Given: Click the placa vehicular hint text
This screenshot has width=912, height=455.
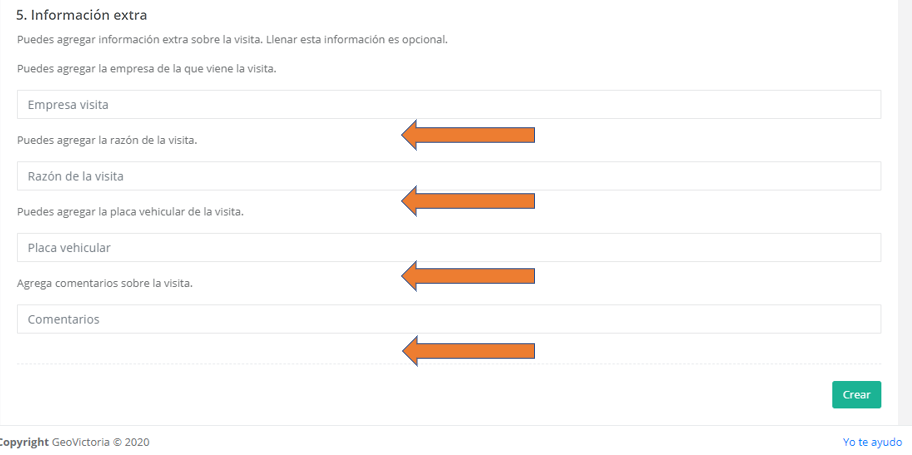Looking at the screenshot, I should [130, 212].
